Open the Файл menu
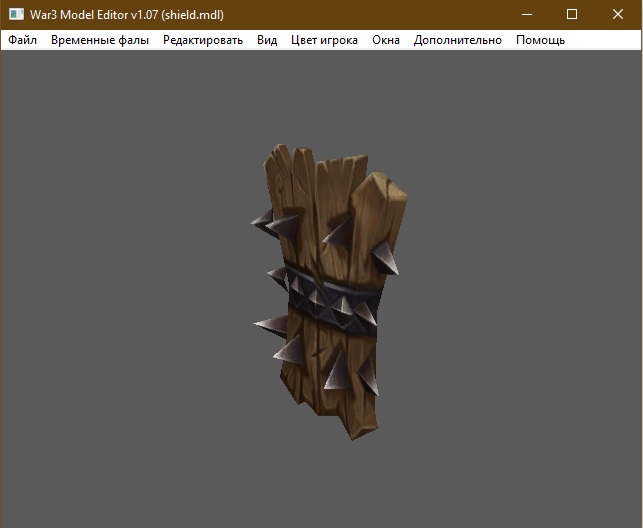This screenshot has height=528, width=643. [x=23, y=40]
